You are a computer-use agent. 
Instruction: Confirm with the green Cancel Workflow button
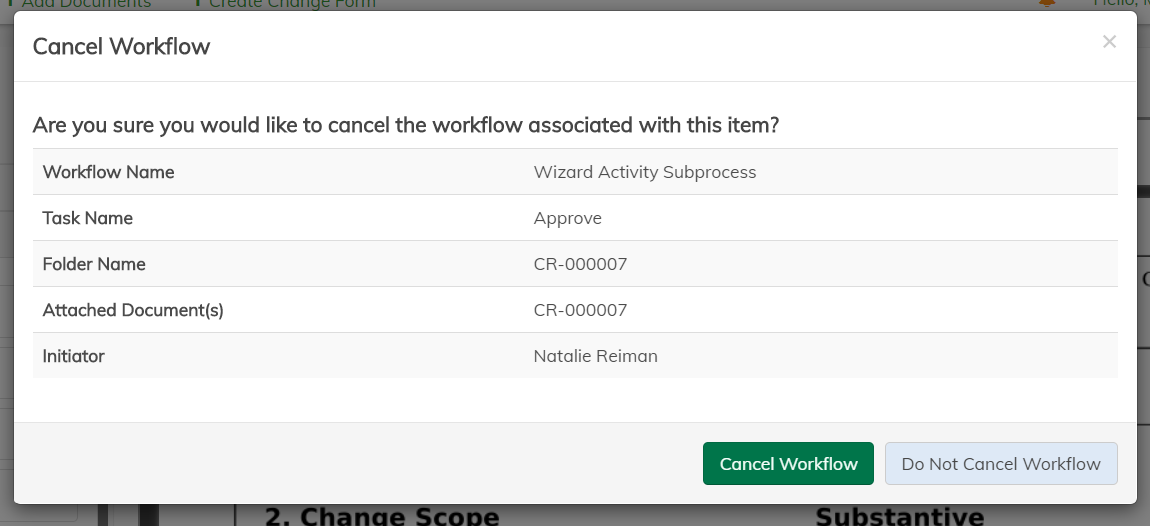pyautogui.click(x=788, y=464)
